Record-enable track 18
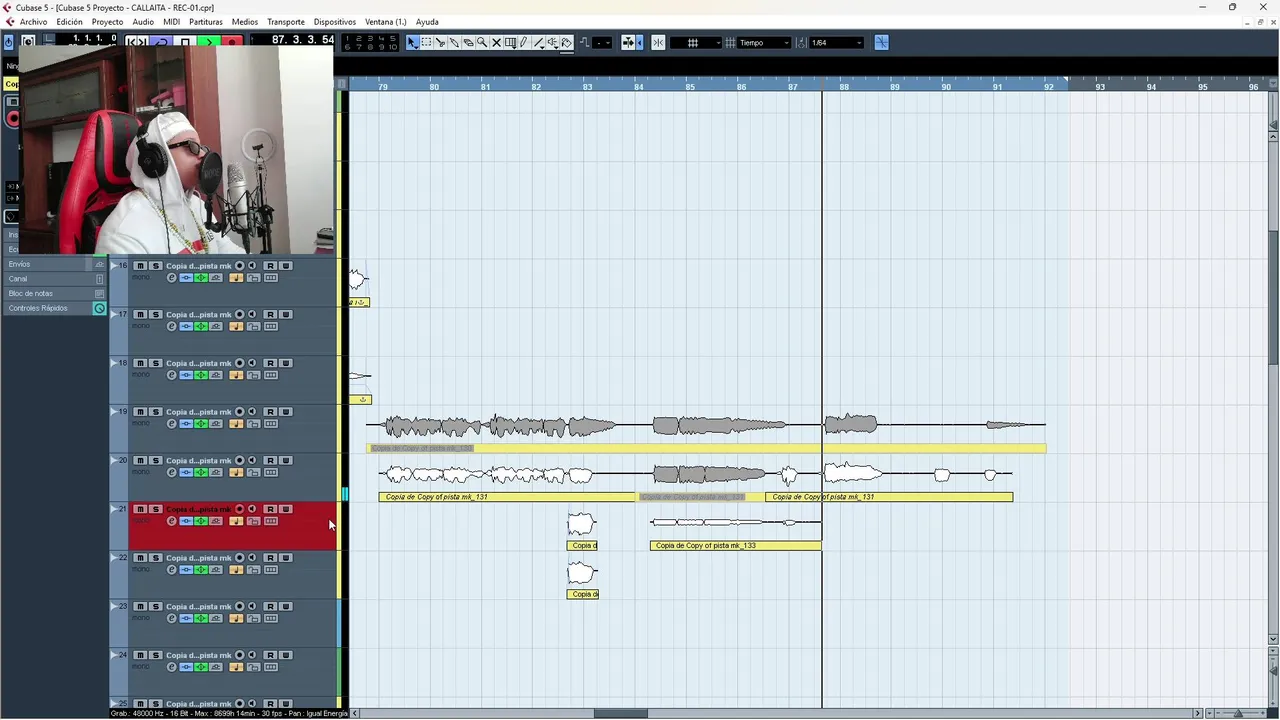The image size is (1280, 720). click(x=239, y=363)
